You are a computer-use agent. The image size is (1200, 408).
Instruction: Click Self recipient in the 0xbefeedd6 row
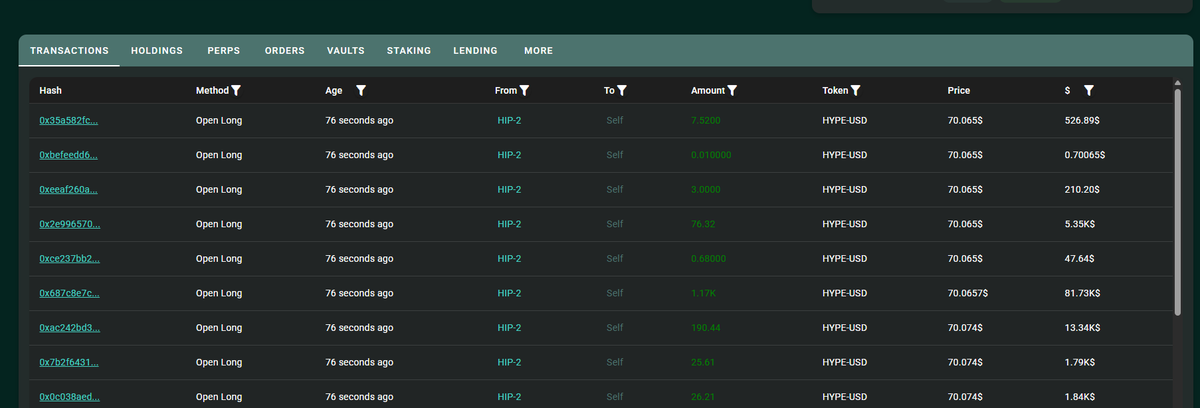pos(614,155)
